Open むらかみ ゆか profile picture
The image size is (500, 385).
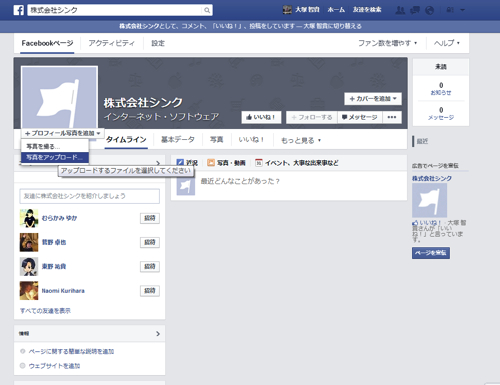(x=29, y=218)
